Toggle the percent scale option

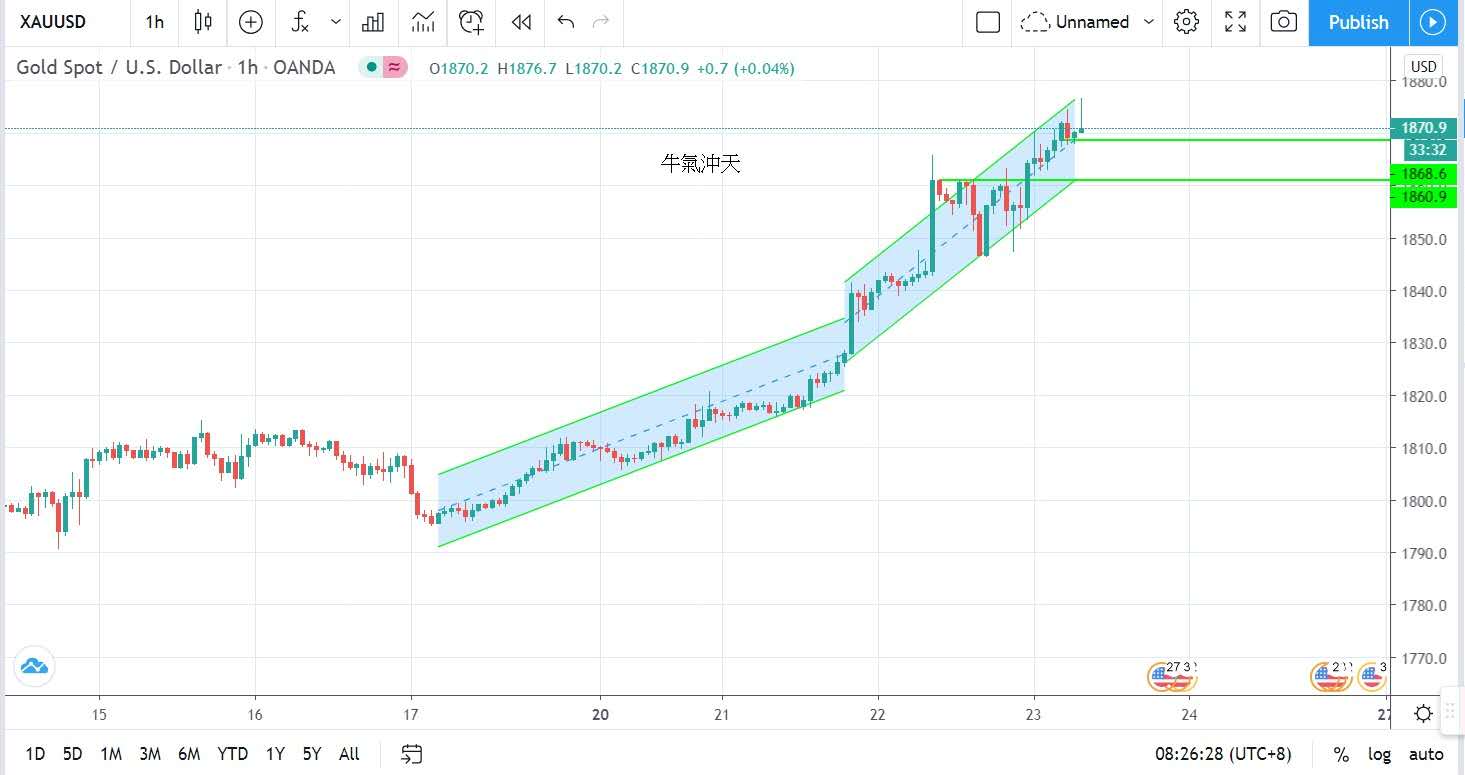(1340, 754)
